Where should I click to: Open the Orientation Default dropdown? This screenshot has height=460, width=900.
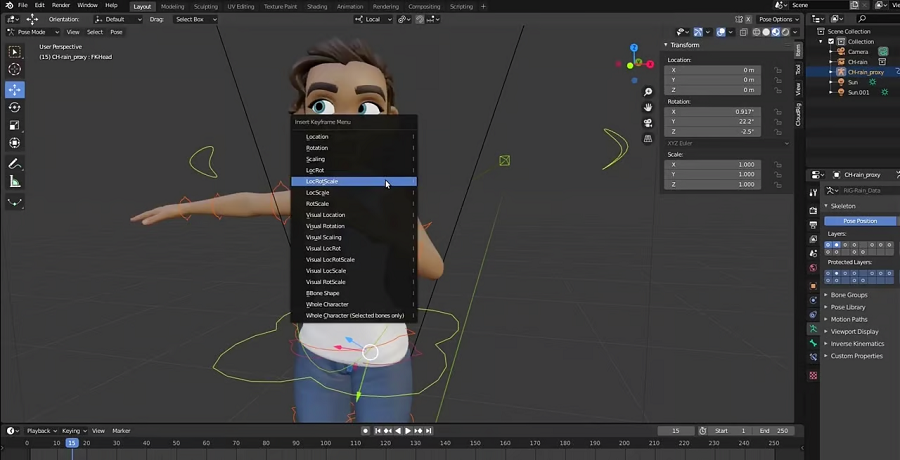[x=119, y=19]
